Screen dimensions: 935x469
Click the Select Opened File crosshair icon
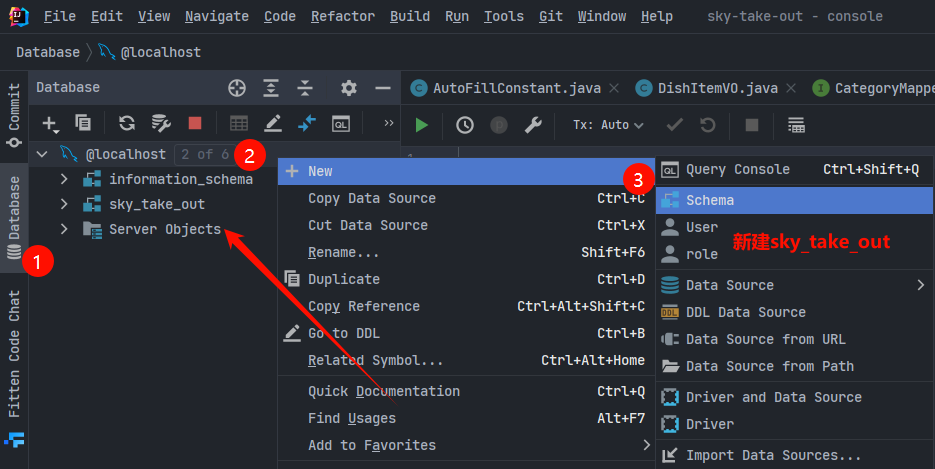tap(237, 88)
